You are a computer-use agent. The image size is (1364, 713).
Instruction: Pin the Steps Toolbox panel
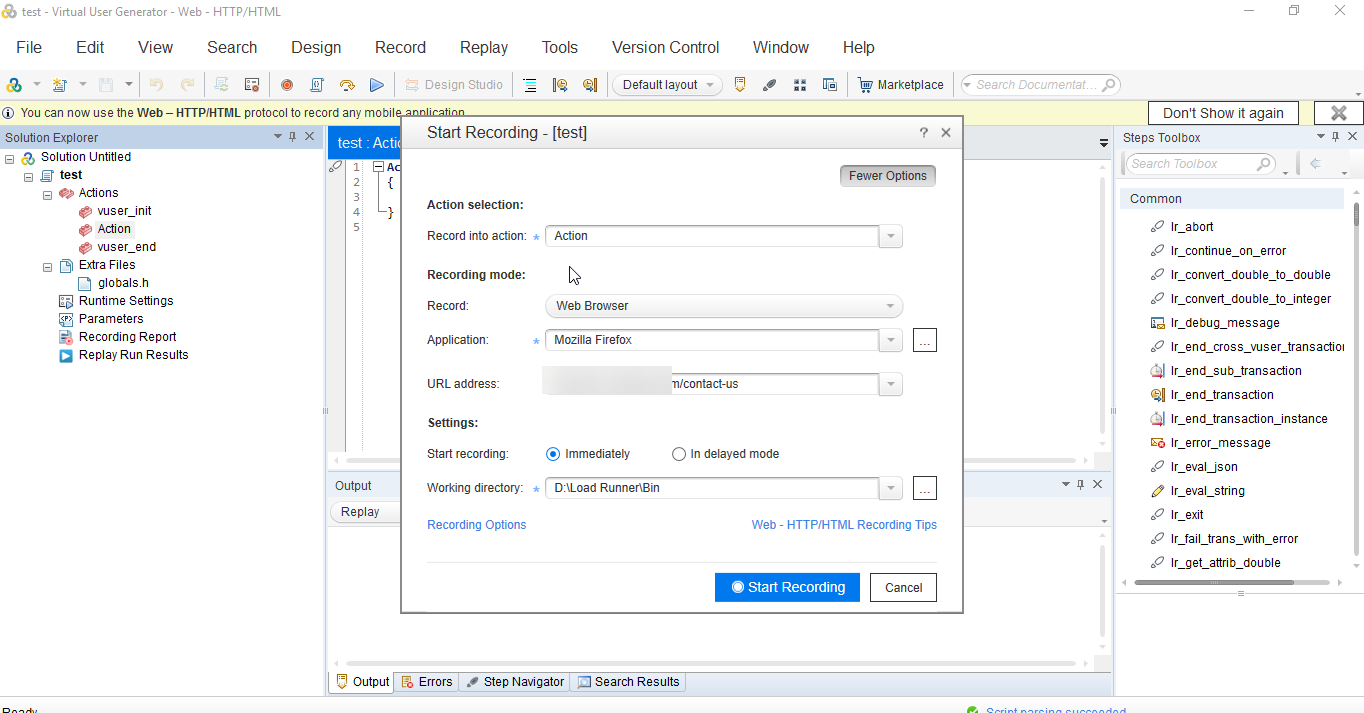click(x=1335, y=136)
